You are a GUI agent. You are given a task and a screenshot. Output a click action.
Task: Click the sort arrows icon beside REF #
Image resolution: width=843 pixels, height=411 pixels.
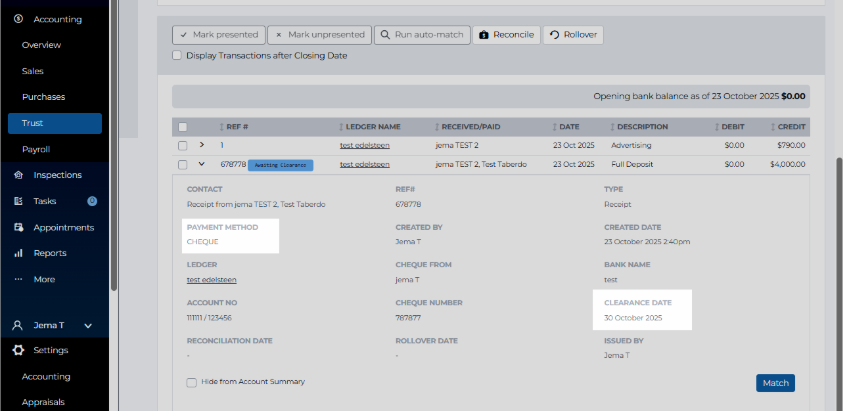tap(222, 127)
